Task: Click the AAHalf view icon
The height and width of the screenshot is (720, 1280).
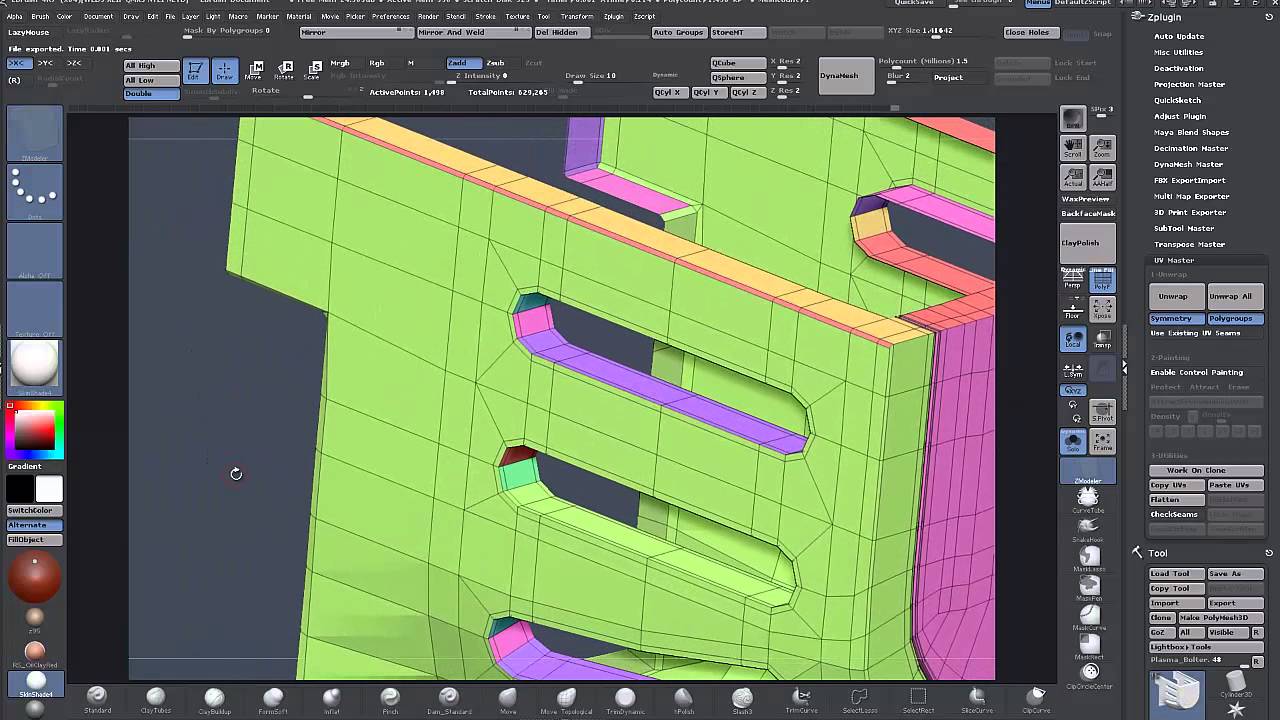Action: coord(1102,178)
